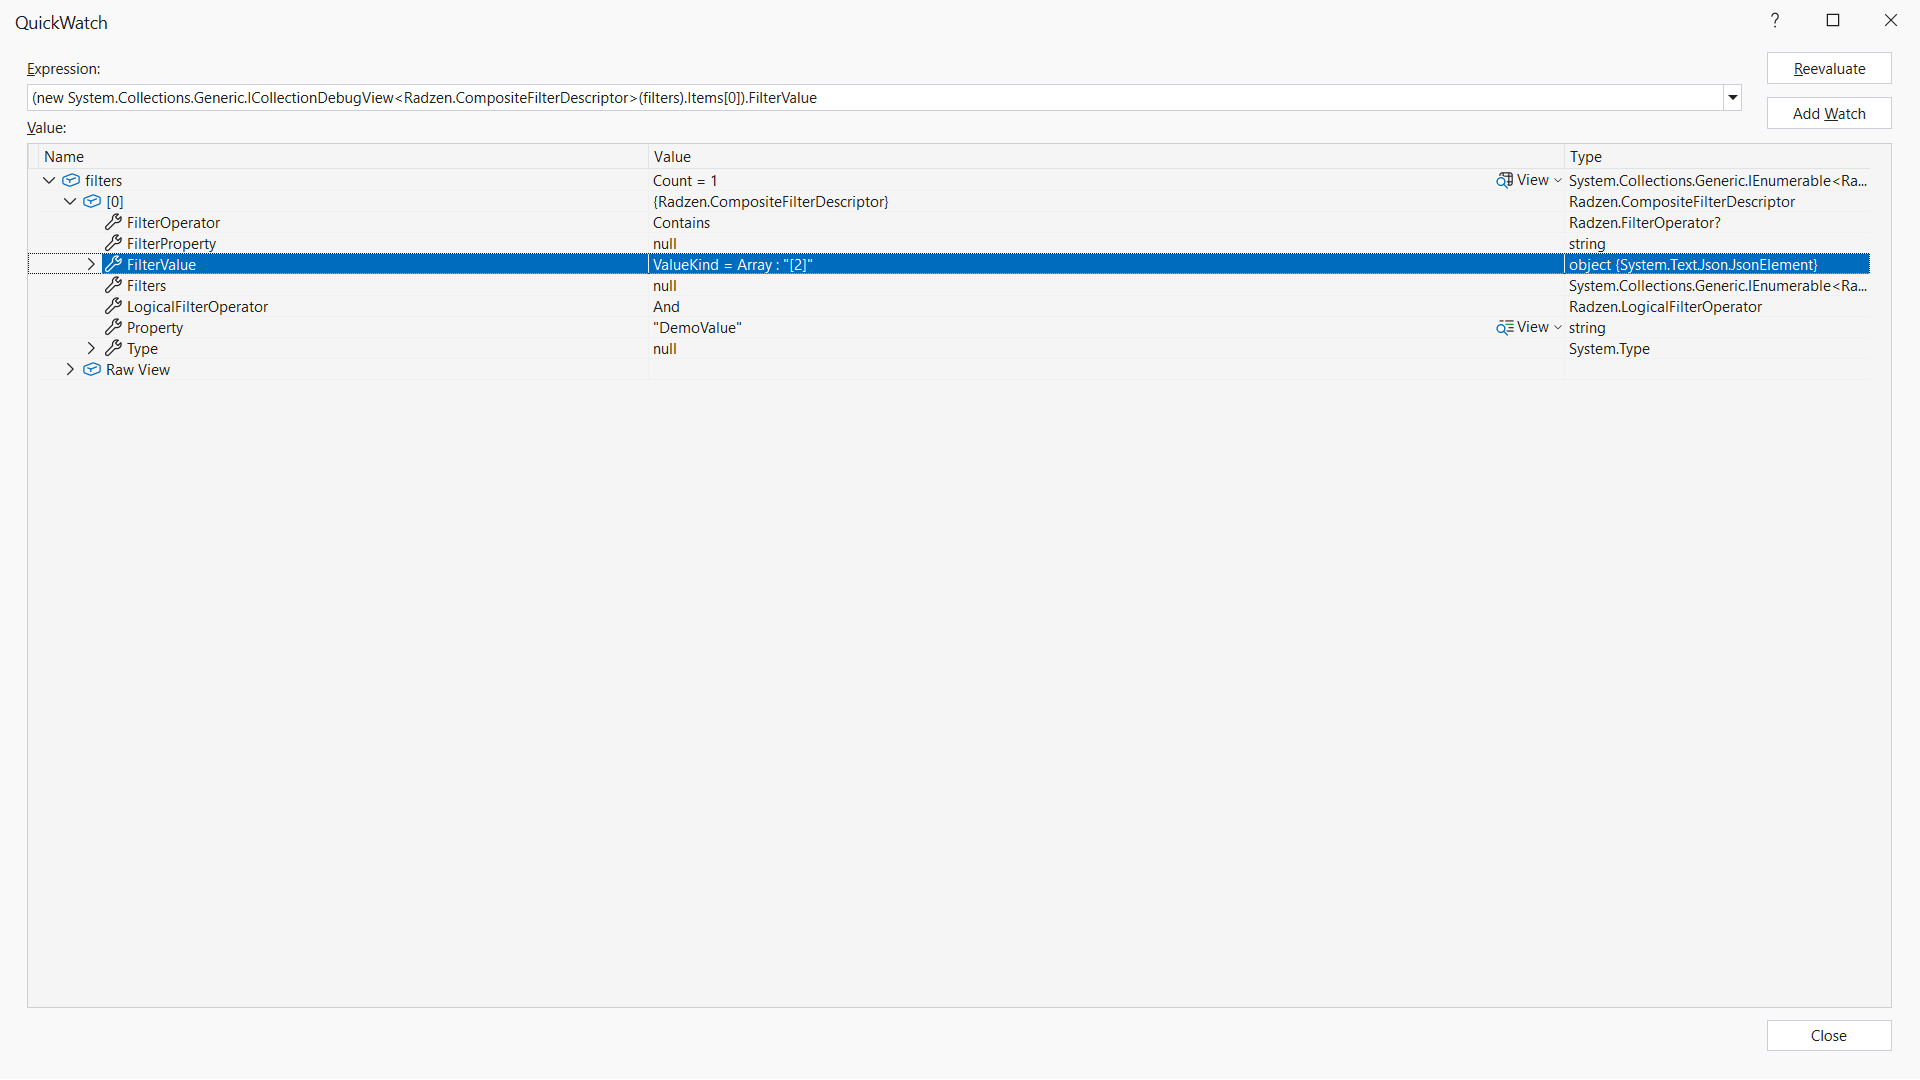Click the wrench icon beside LogicalFilterOperator
Screen dimensions: 1920x1080
coord(113,306)
